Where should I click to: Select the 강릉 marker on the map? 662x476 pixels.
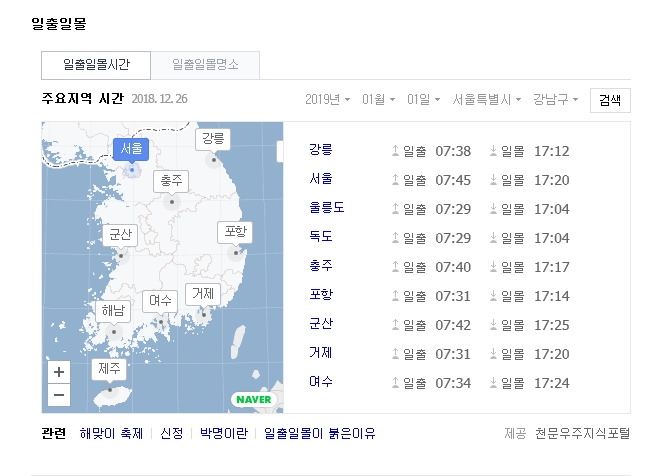[x=213, y=139]
